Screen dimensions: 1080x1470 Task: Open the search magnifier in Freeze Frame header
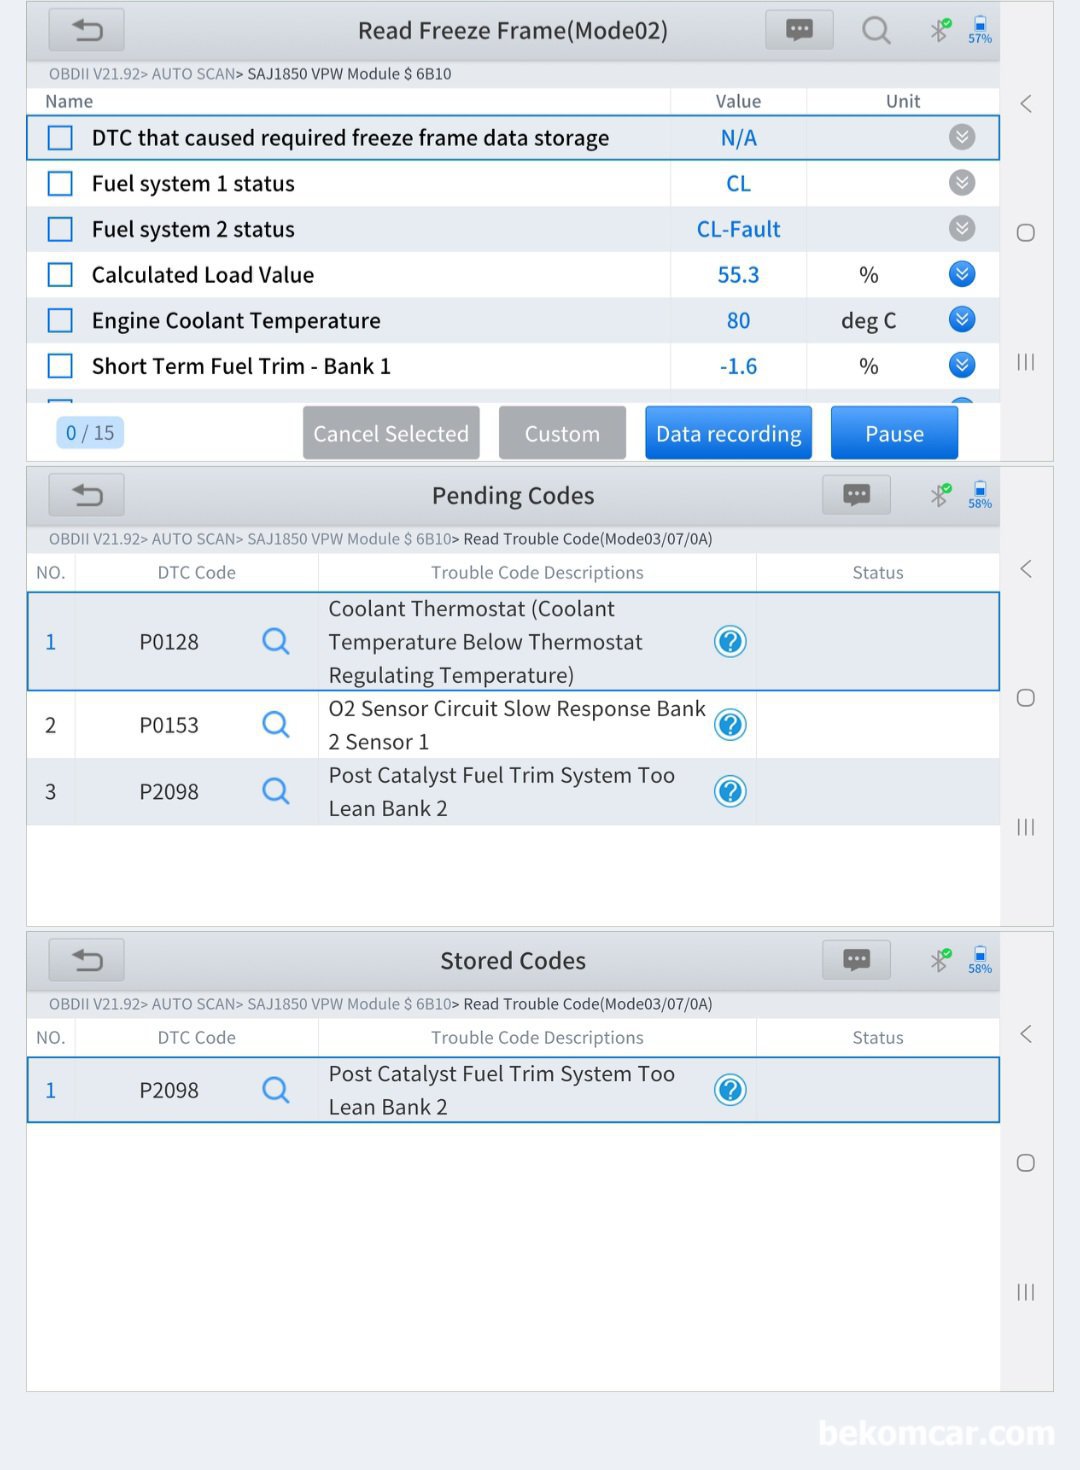(876, 31)
